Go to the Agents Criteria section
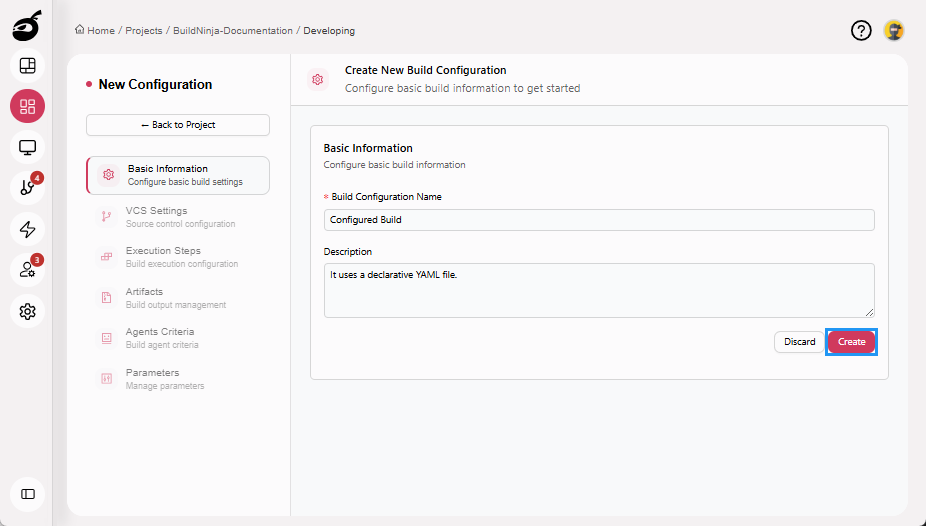Viewport: 926px width, 526px height. pos(178,338)
